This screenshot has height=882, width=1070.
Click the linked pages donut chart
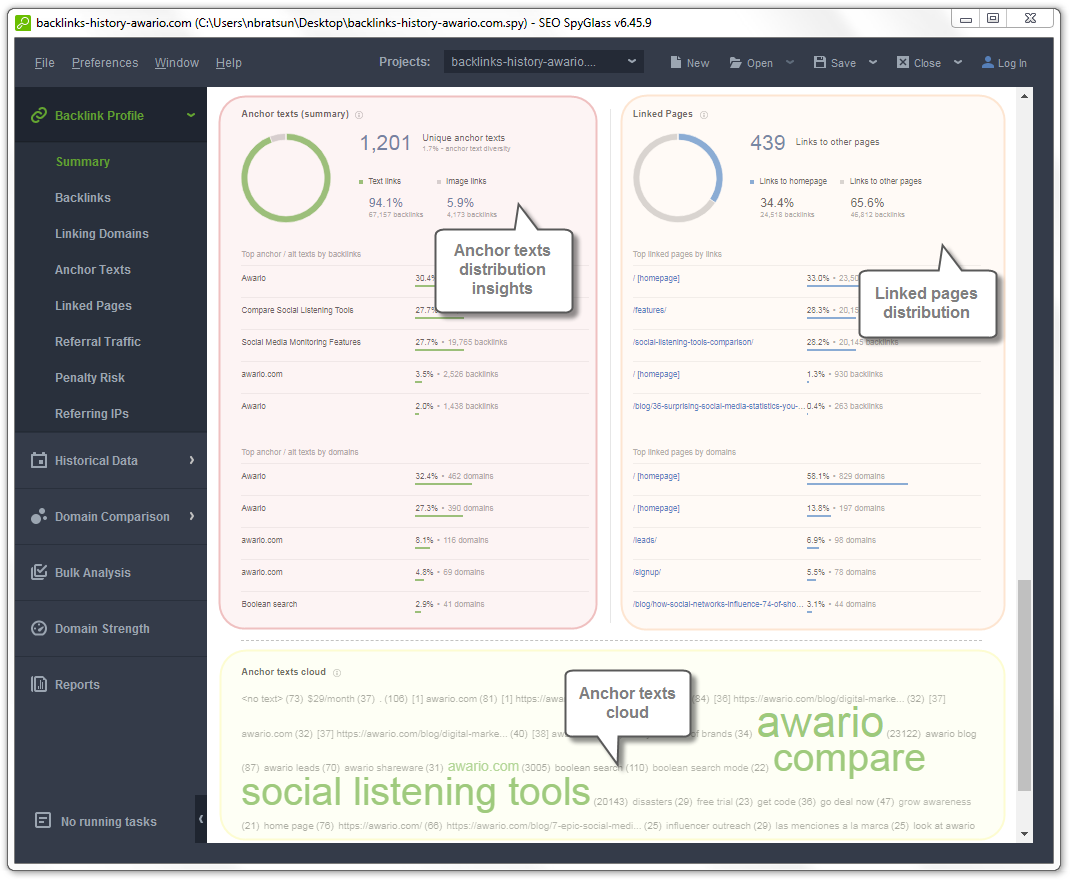click(678, 178)
